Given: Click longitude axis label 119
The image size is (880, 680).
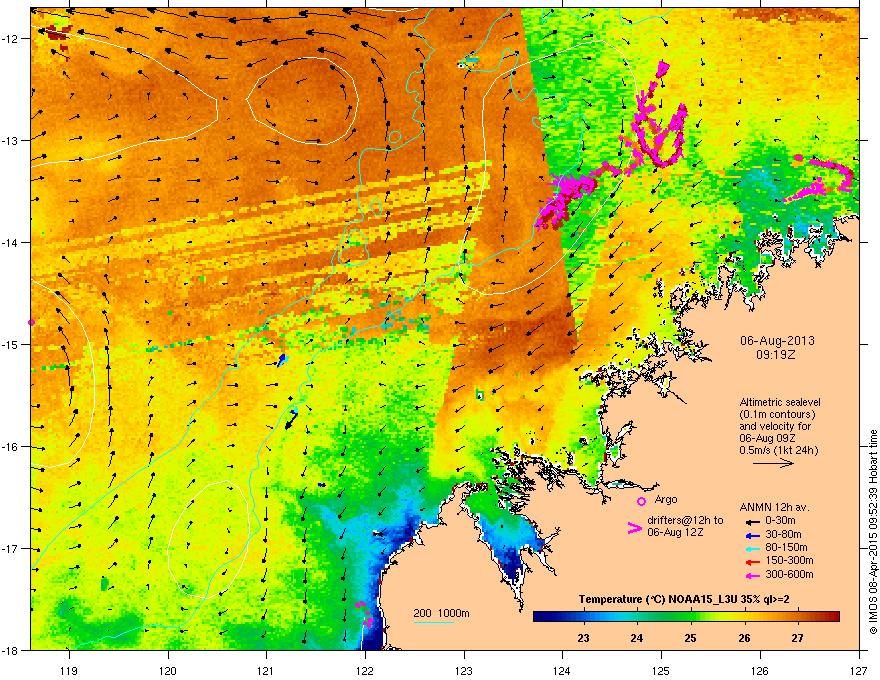Looking at the screenshot, I should (69, 670).
